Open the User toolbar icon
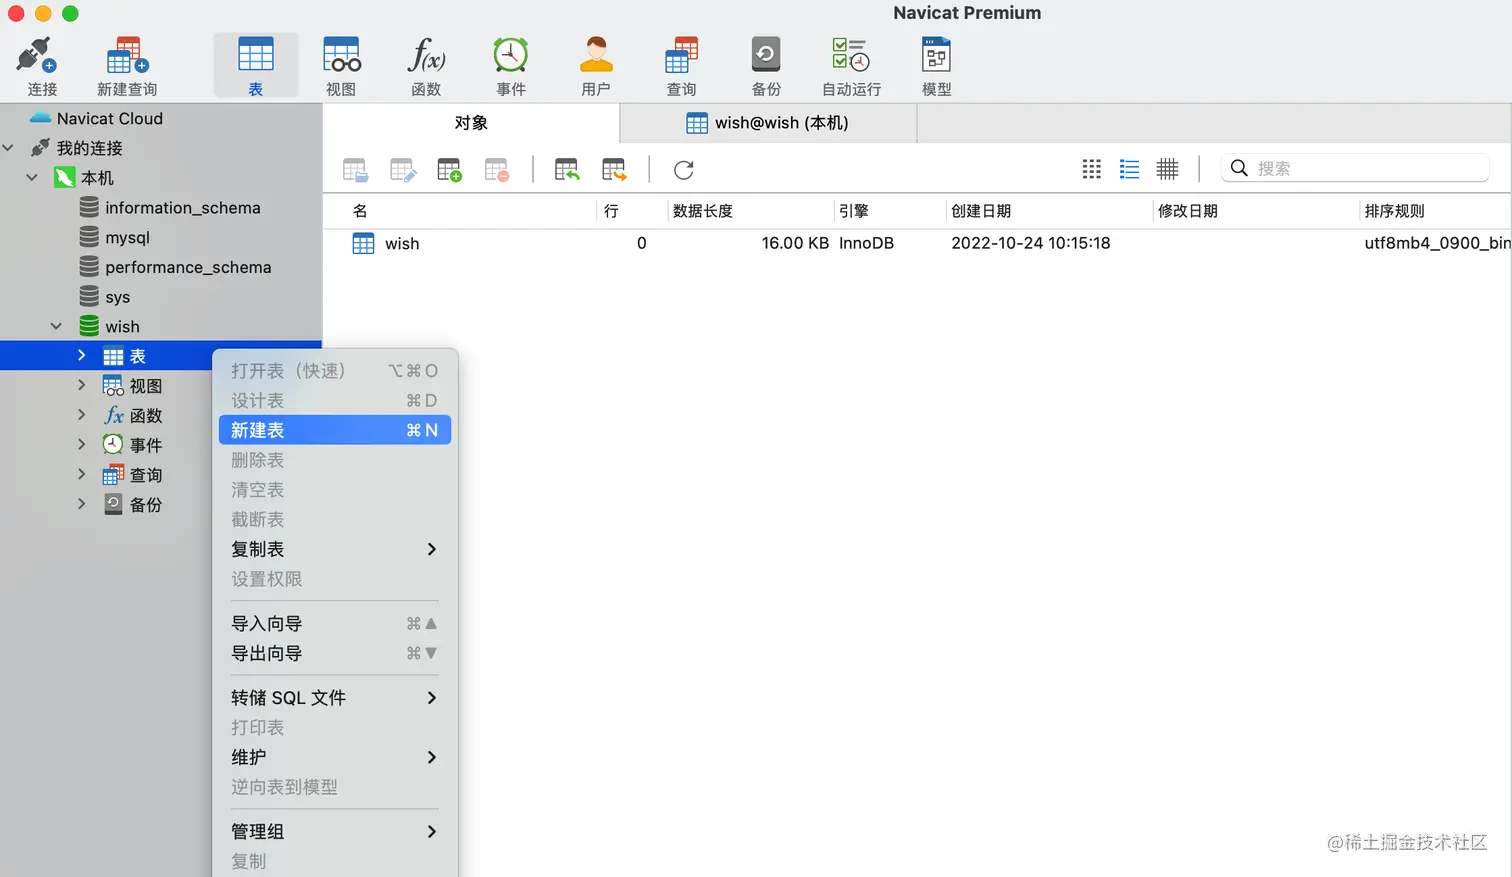The width and height of the screenshot is (1512, 877). [x=596, y=66]
